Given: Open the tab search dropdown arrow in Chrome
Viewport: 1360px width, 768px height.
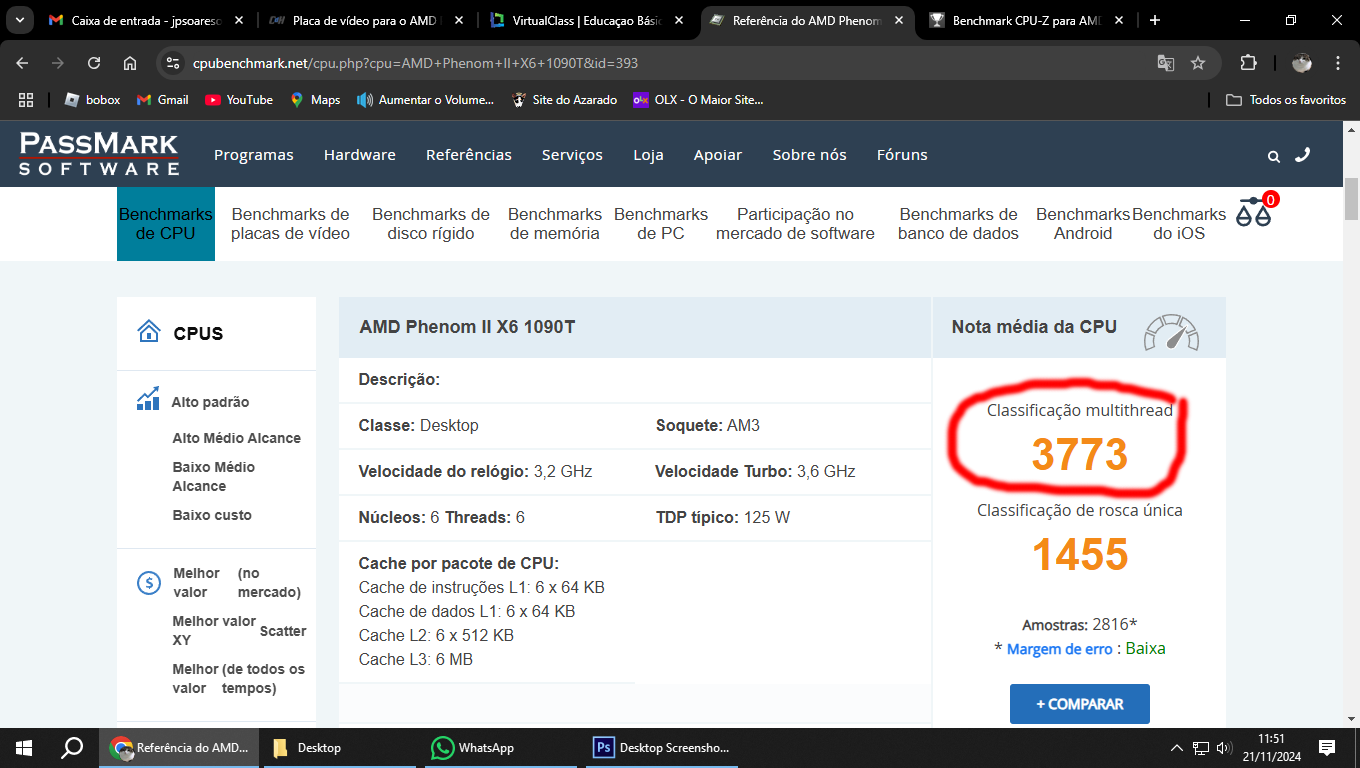Looking at the screenshot, I should [x=19, y=20].
